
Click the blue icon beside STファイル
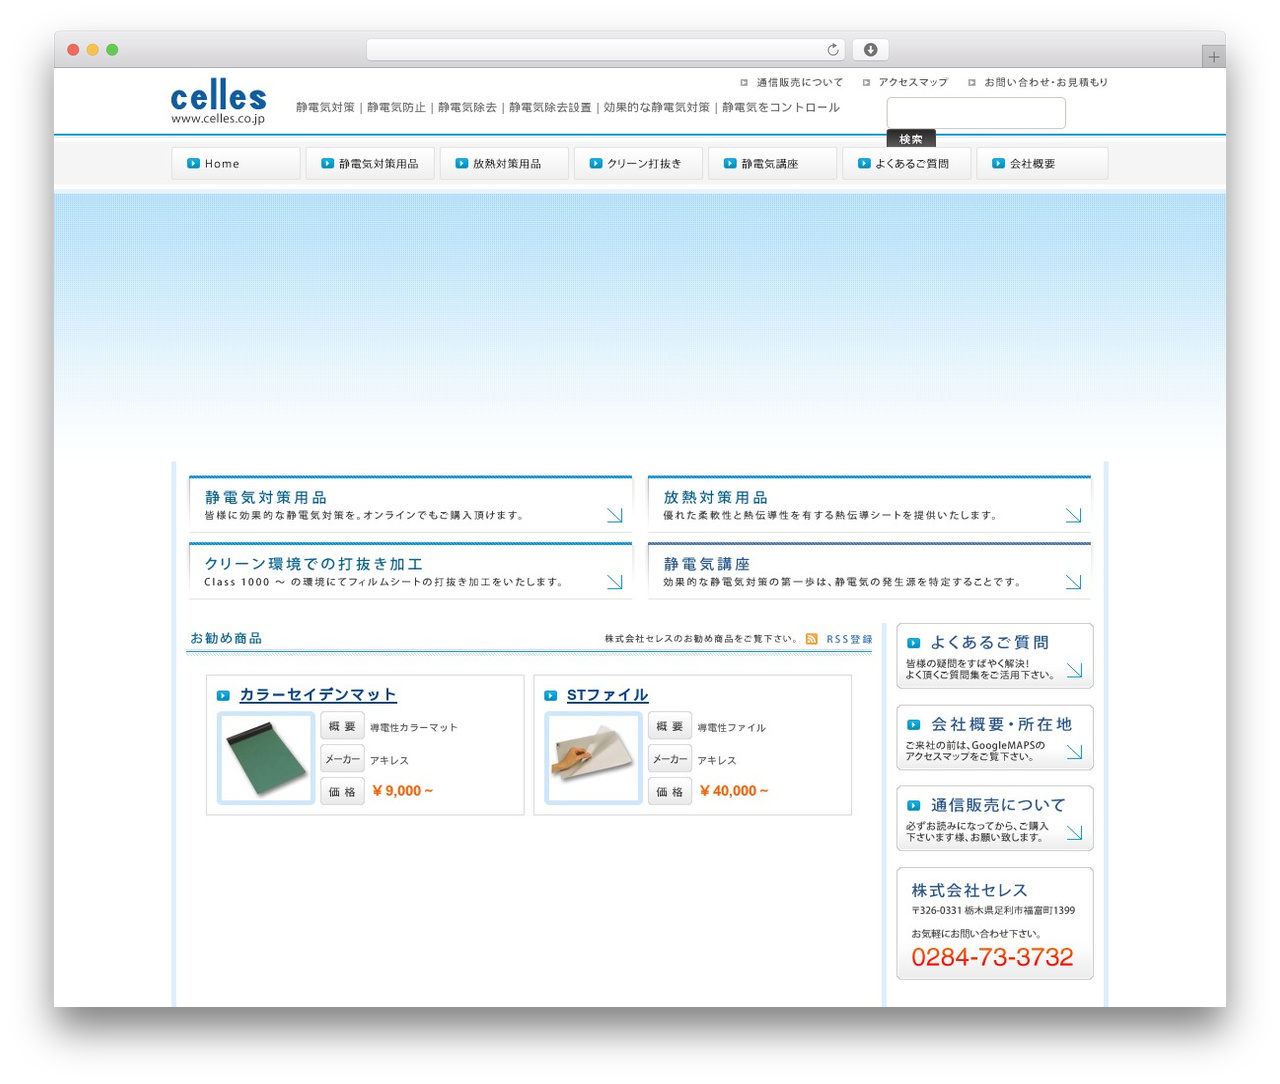pos(550,696)
